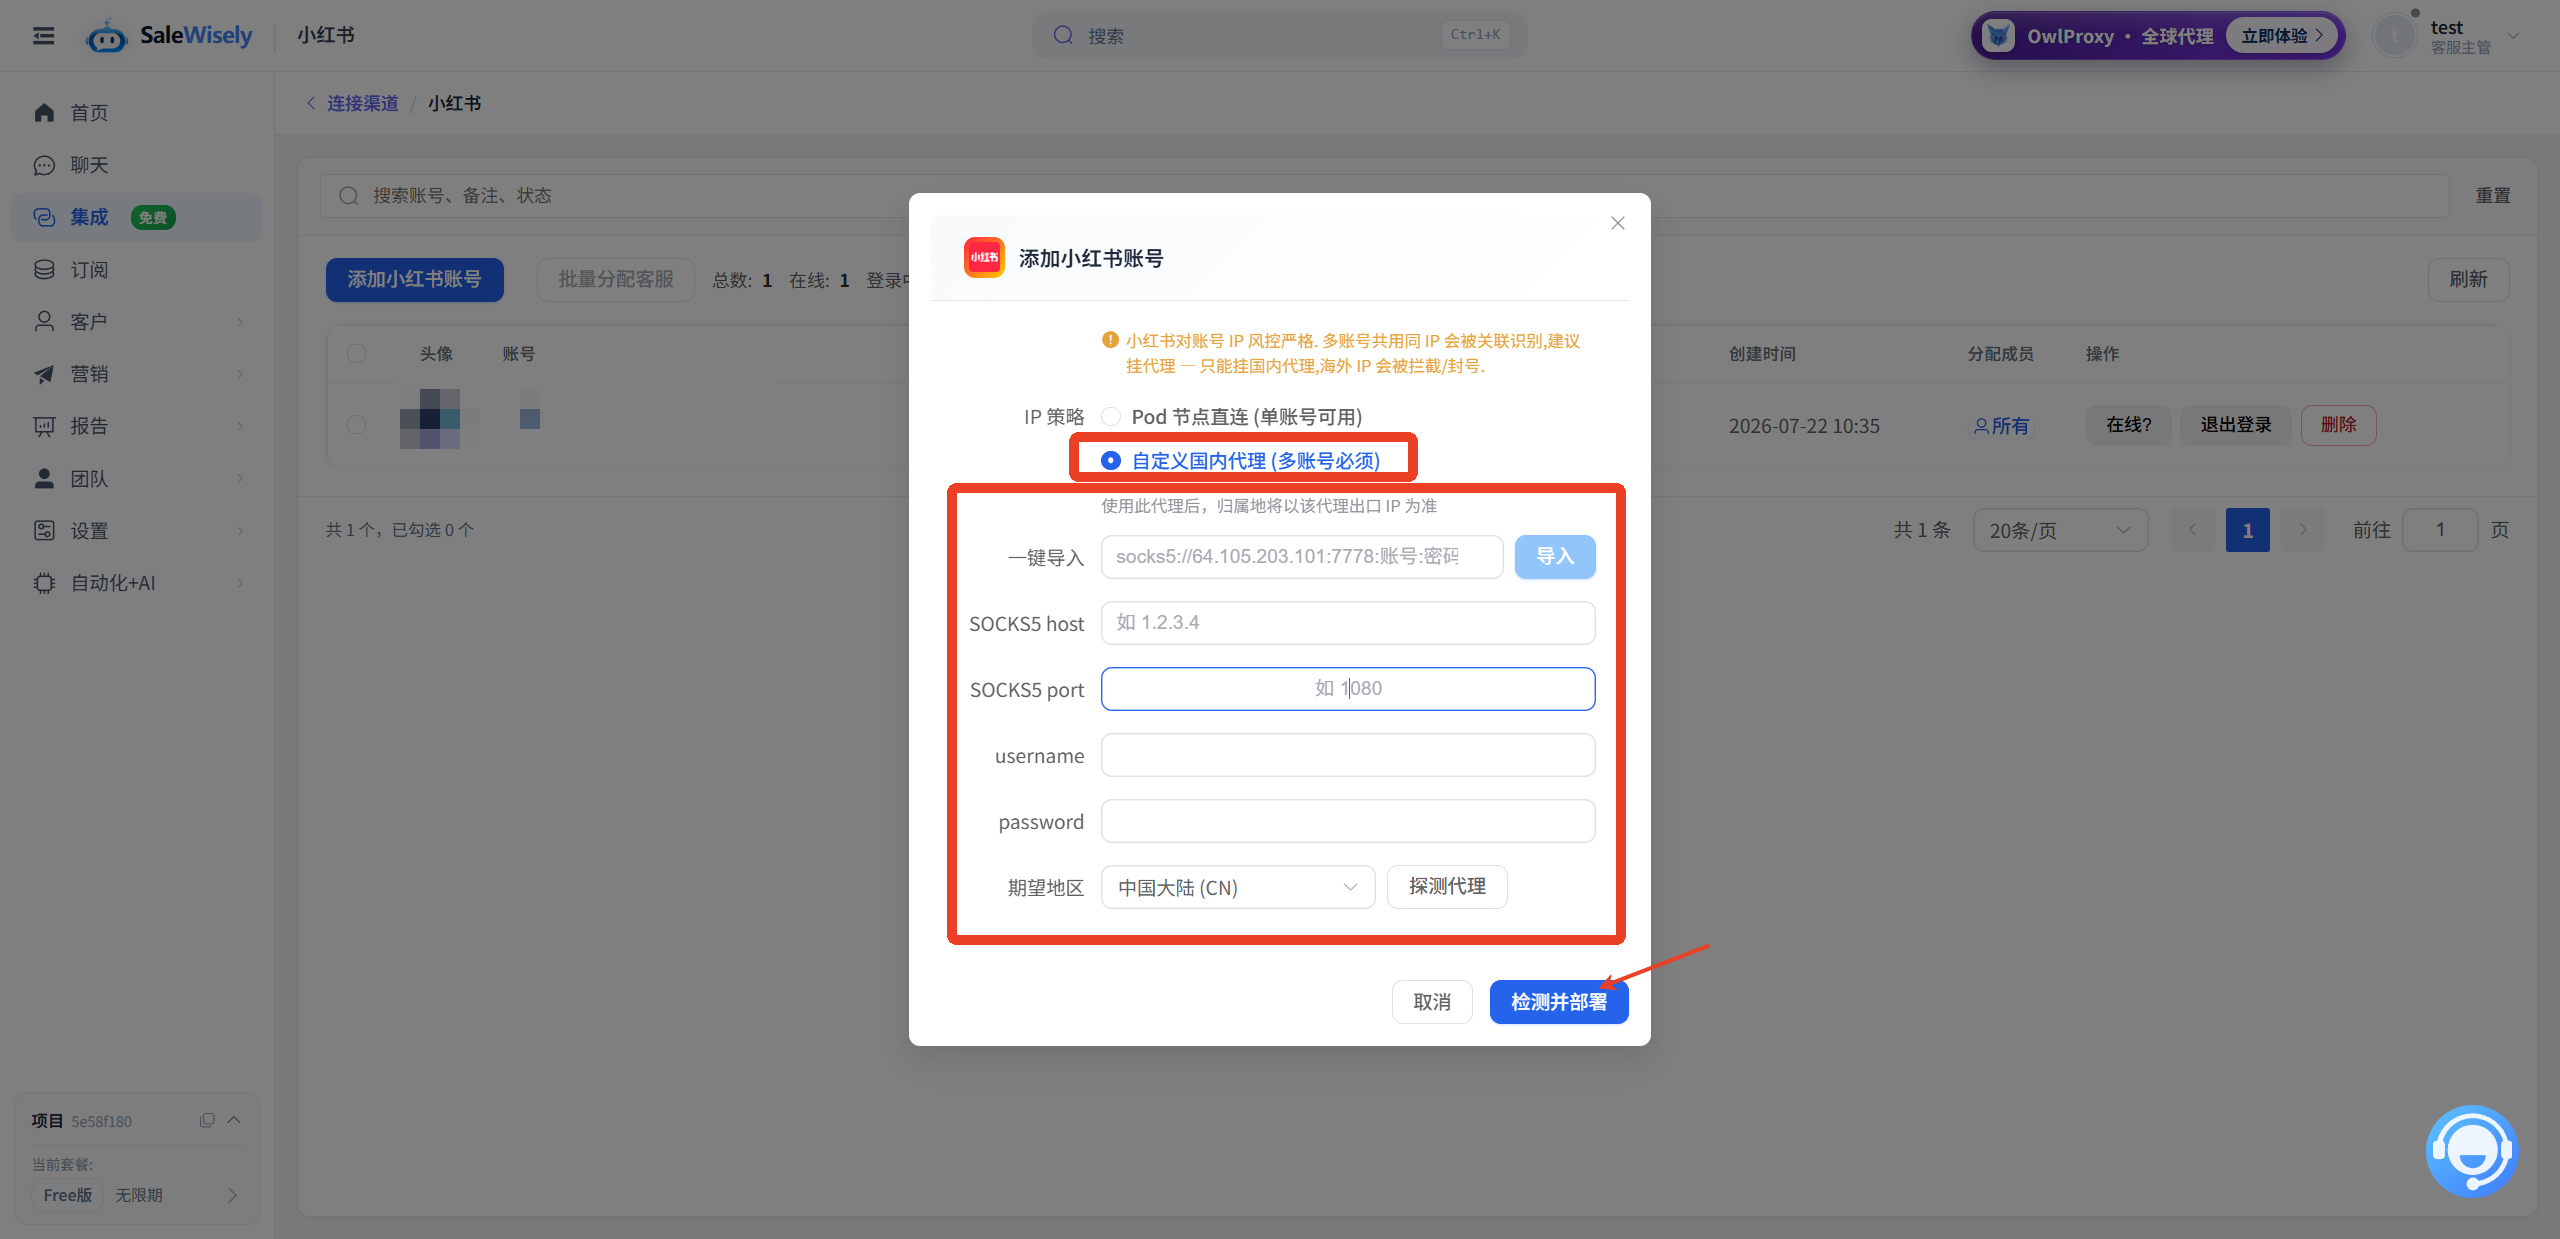Click the red 删除 button in account row

[2338, 425]
